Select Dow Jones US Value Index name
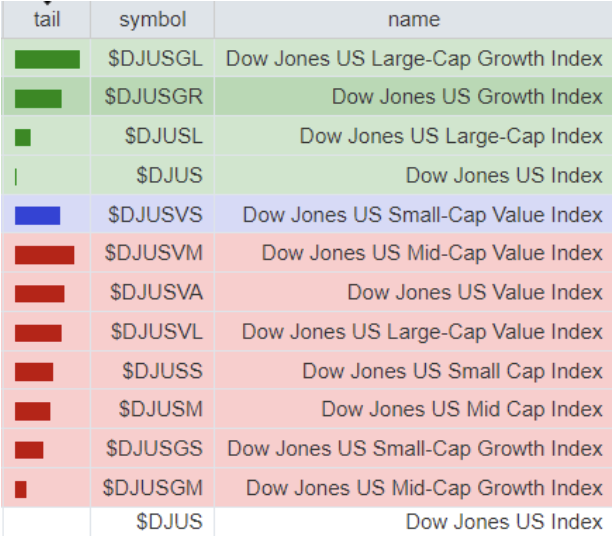Image resolution: width=616 pixels, height=538 pixels. (x=475, y=293)
